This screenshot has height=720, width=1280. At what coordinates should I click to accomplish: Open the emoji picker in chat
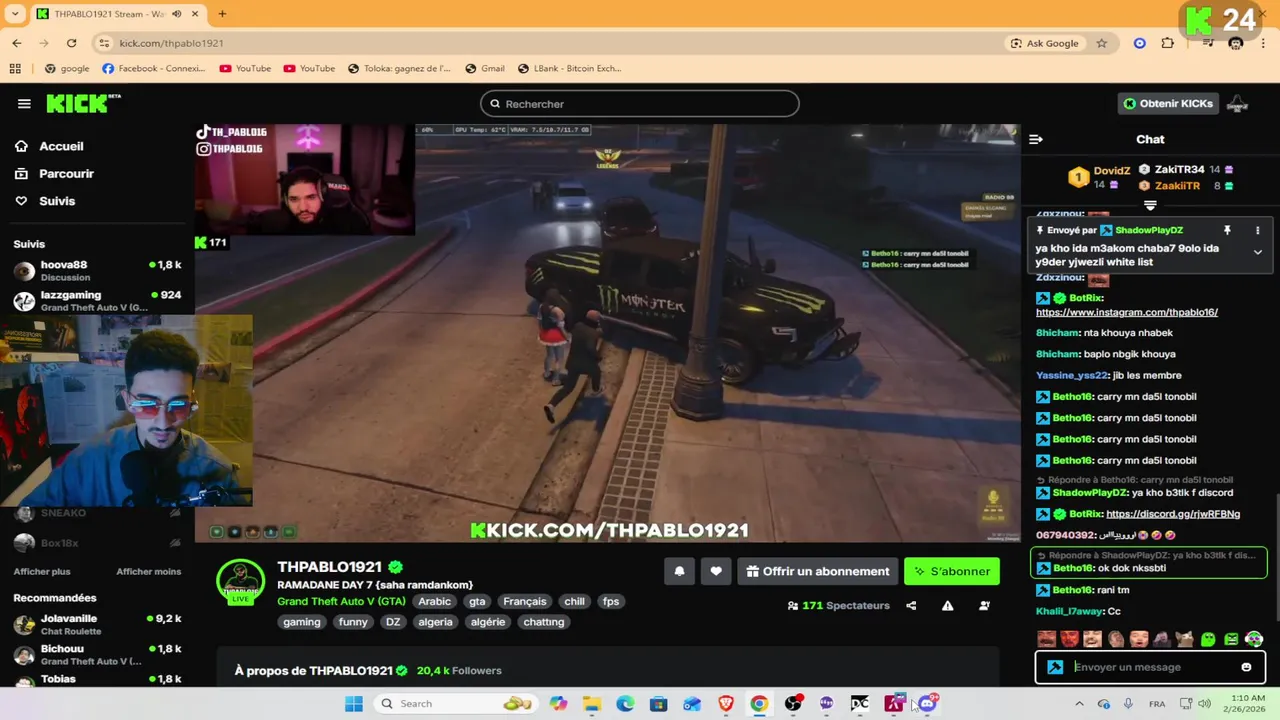[x=1246, y=667]
